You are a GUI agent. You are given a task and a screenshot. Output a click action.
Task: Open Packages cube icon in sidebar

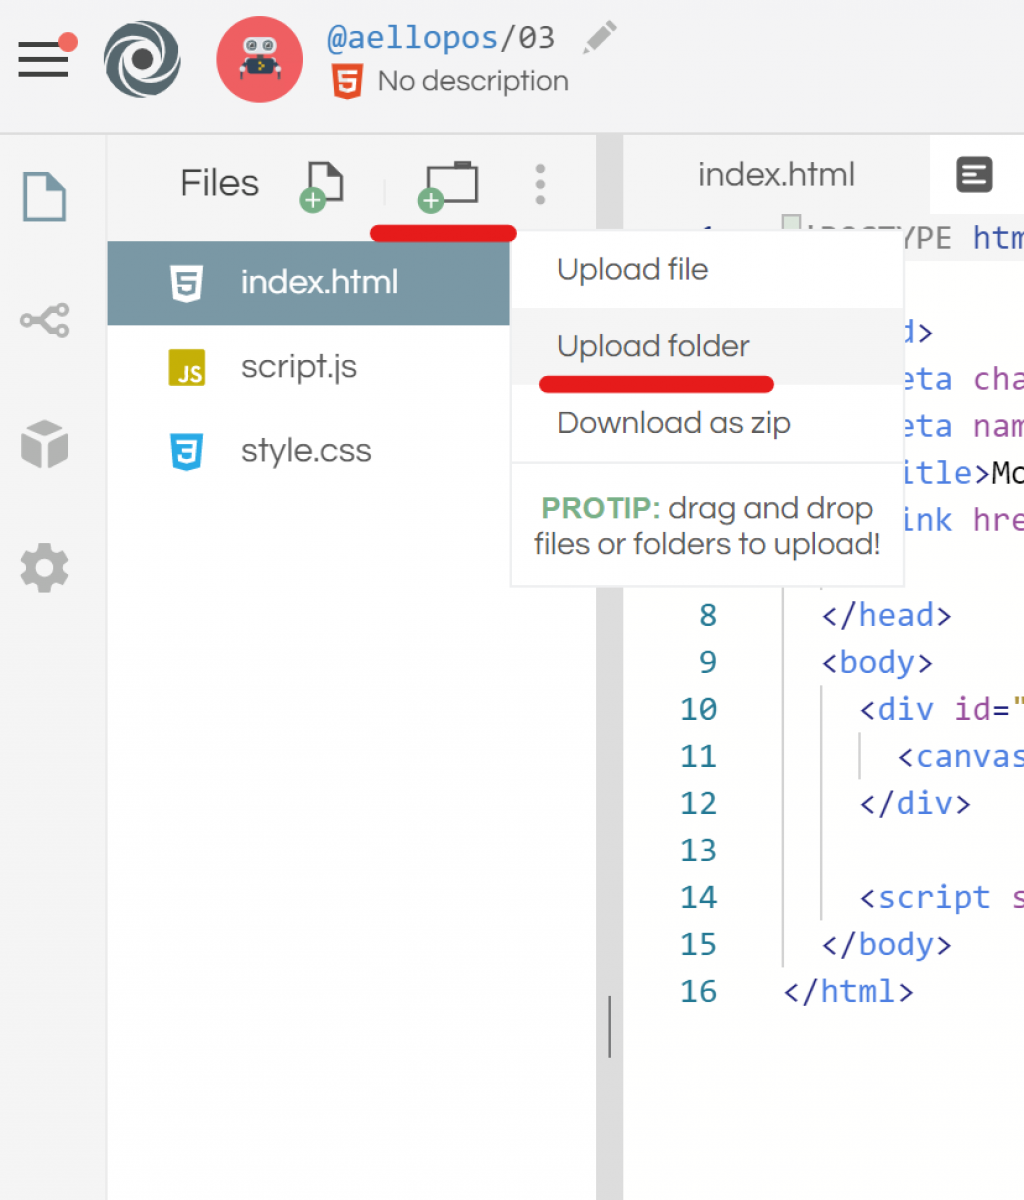tap(45, 444)
